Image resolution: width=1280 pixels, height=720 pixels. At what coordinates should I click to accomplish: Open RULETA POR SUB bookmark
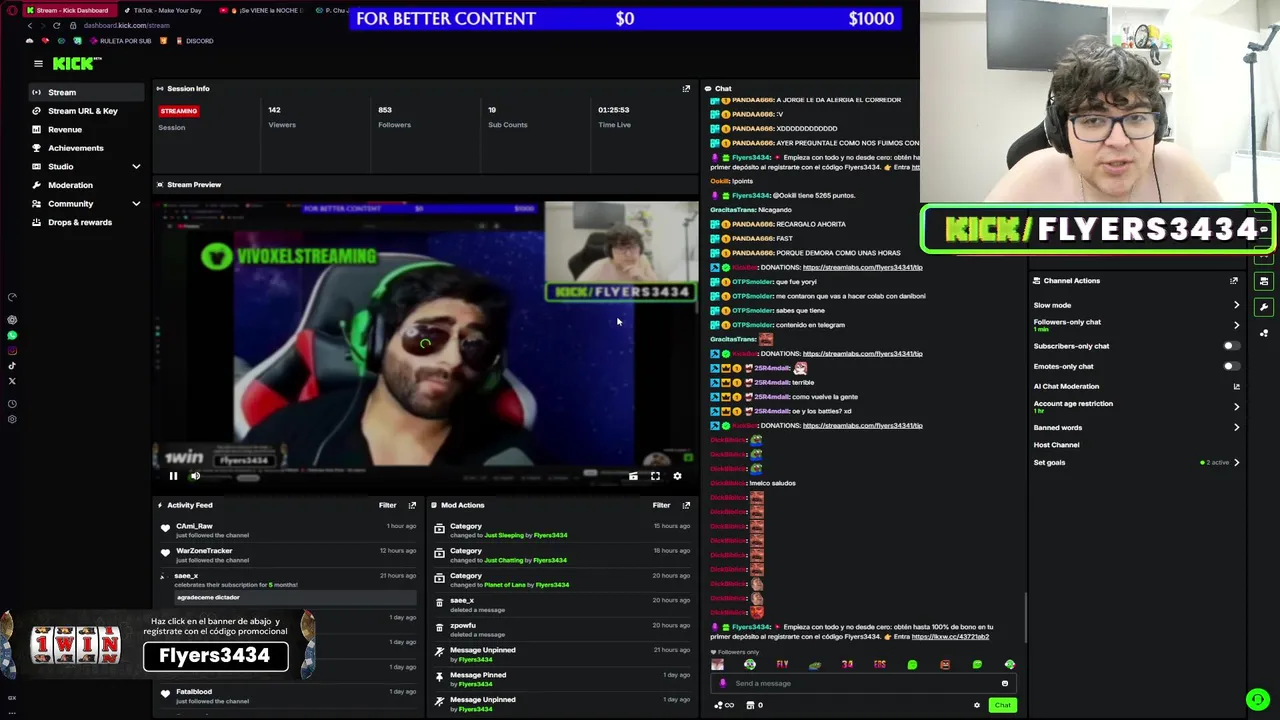120,41
